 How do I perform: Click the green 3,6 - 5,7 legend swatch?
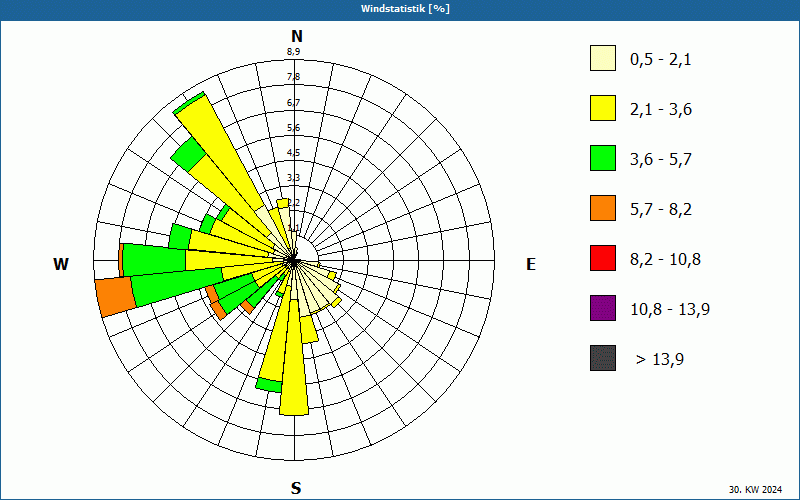603,158
